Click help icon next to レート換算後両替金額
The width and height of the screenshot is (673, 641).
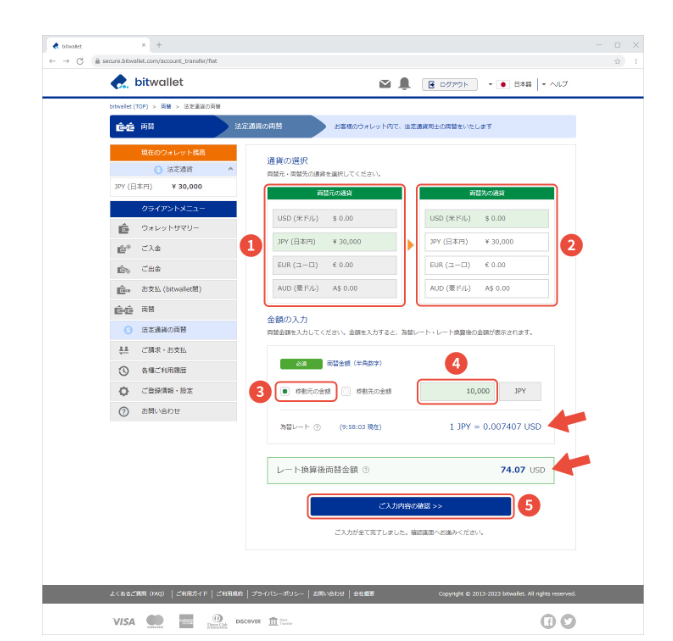click(x=365, y=469)
